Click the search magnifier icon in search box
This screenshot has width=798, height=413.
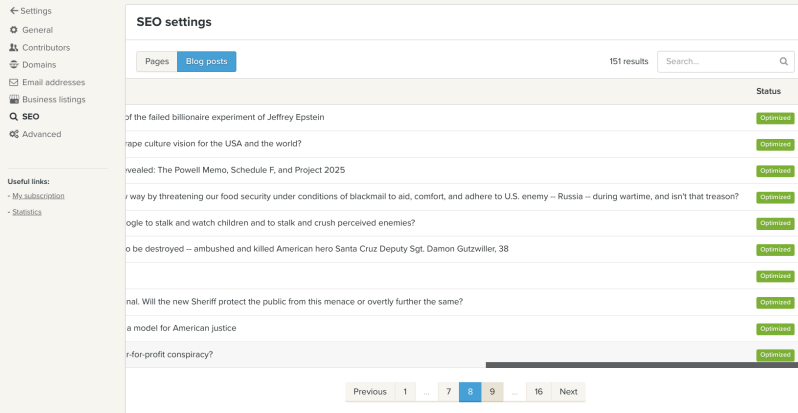[x=784, y=61]
